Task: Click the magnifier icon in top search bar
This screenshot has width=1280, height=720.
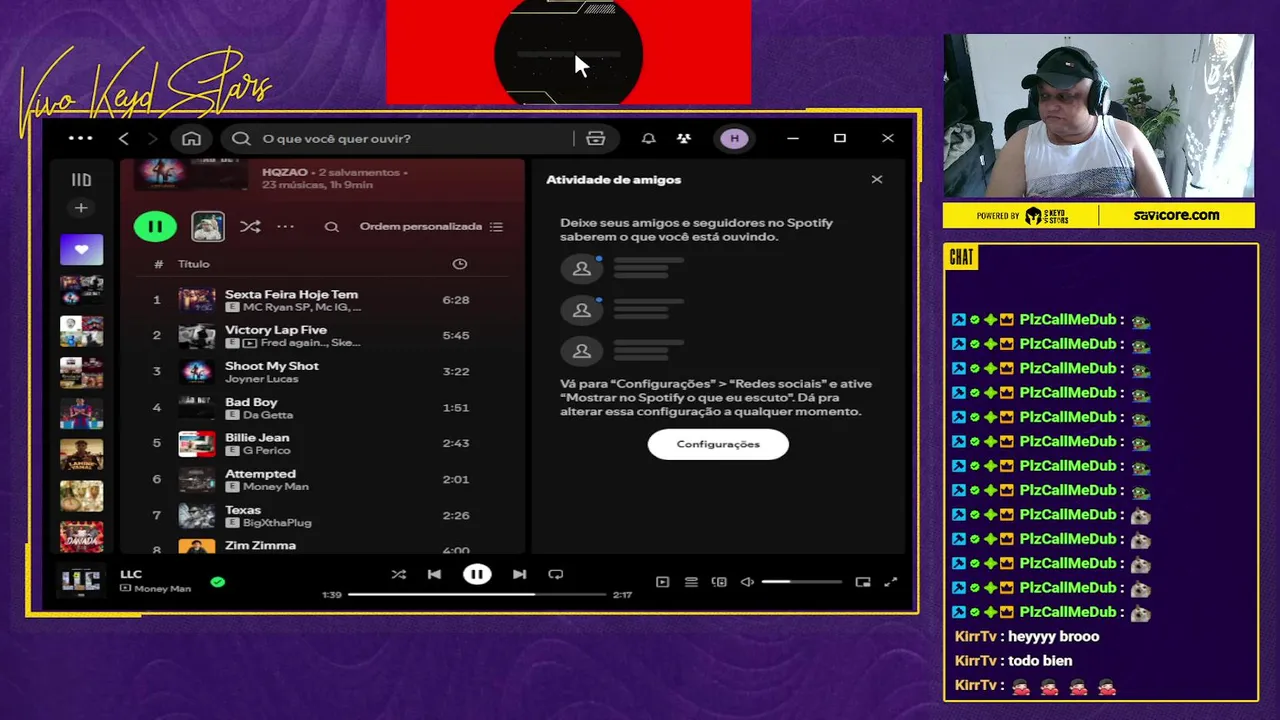Action: point(241,138)
